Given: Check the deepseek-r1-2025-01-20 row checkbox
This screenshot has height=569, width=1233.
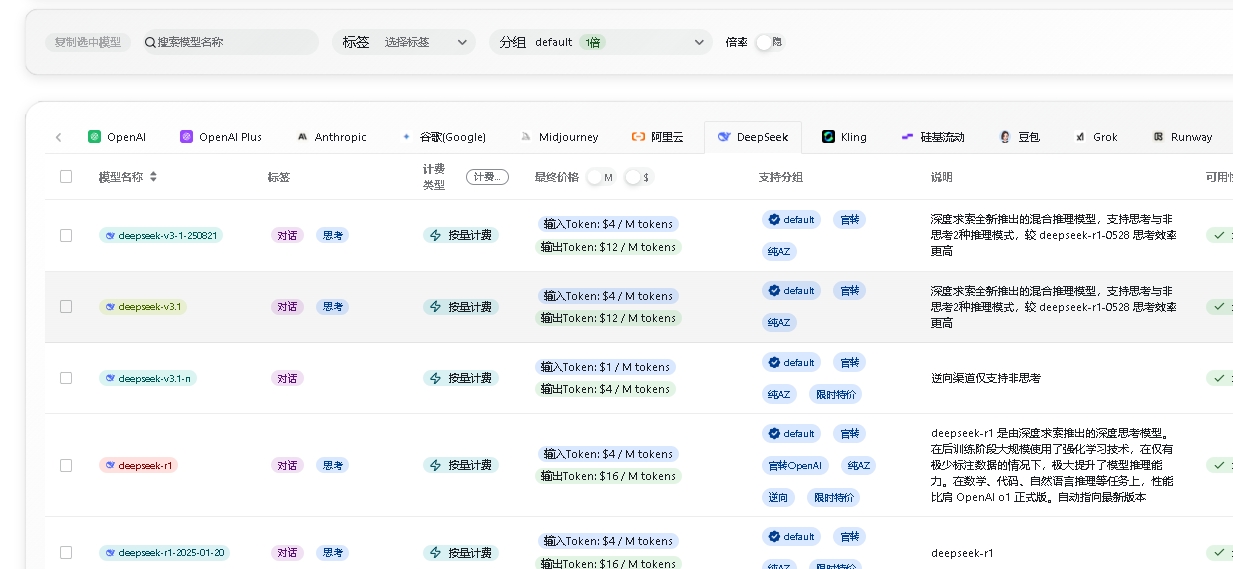Looking at the screenshot, I should tap(66, 552).
